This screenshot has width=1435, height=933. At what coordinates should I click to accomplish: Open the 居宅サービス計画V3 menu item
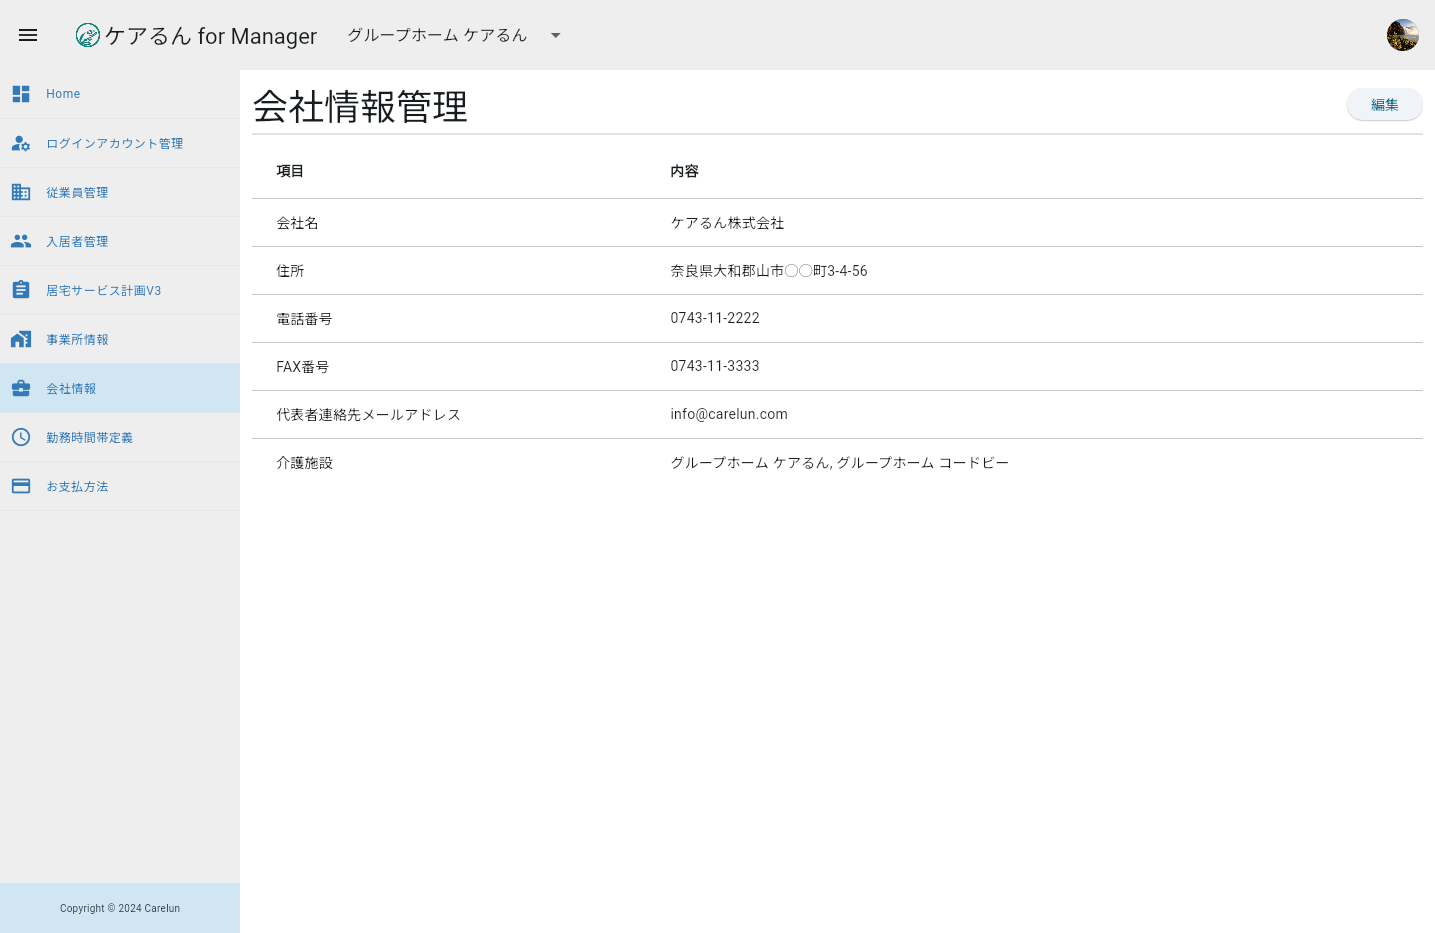pyautogui.click(x=103, y=289)
